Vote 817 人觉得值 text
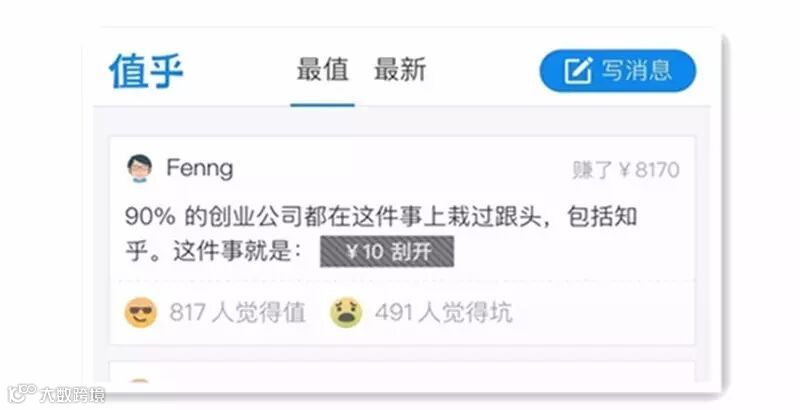 [237, 312]
